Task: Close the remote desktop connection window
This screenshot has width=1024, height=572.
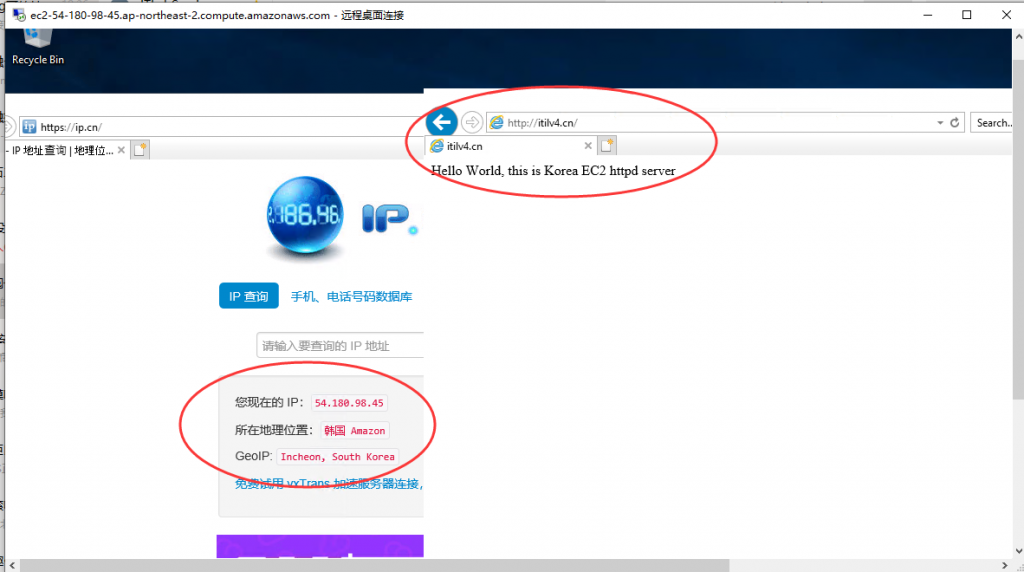Action: [x=1006, y=14]
